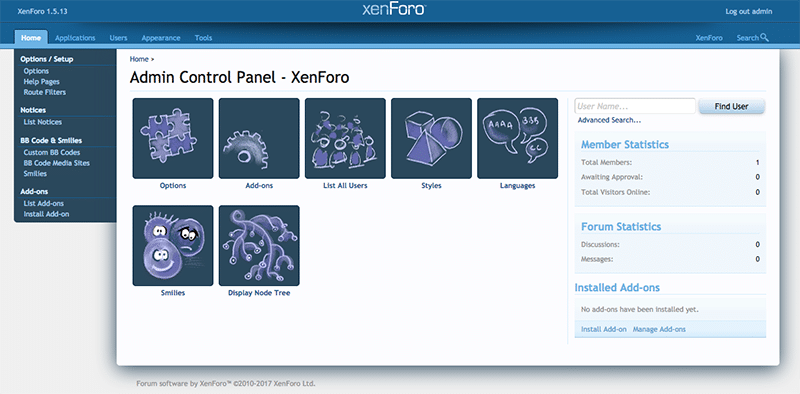This screenshot has width=800, height=394.
Task: Open Route Filters in the sidebar
Action: (44, 92)
